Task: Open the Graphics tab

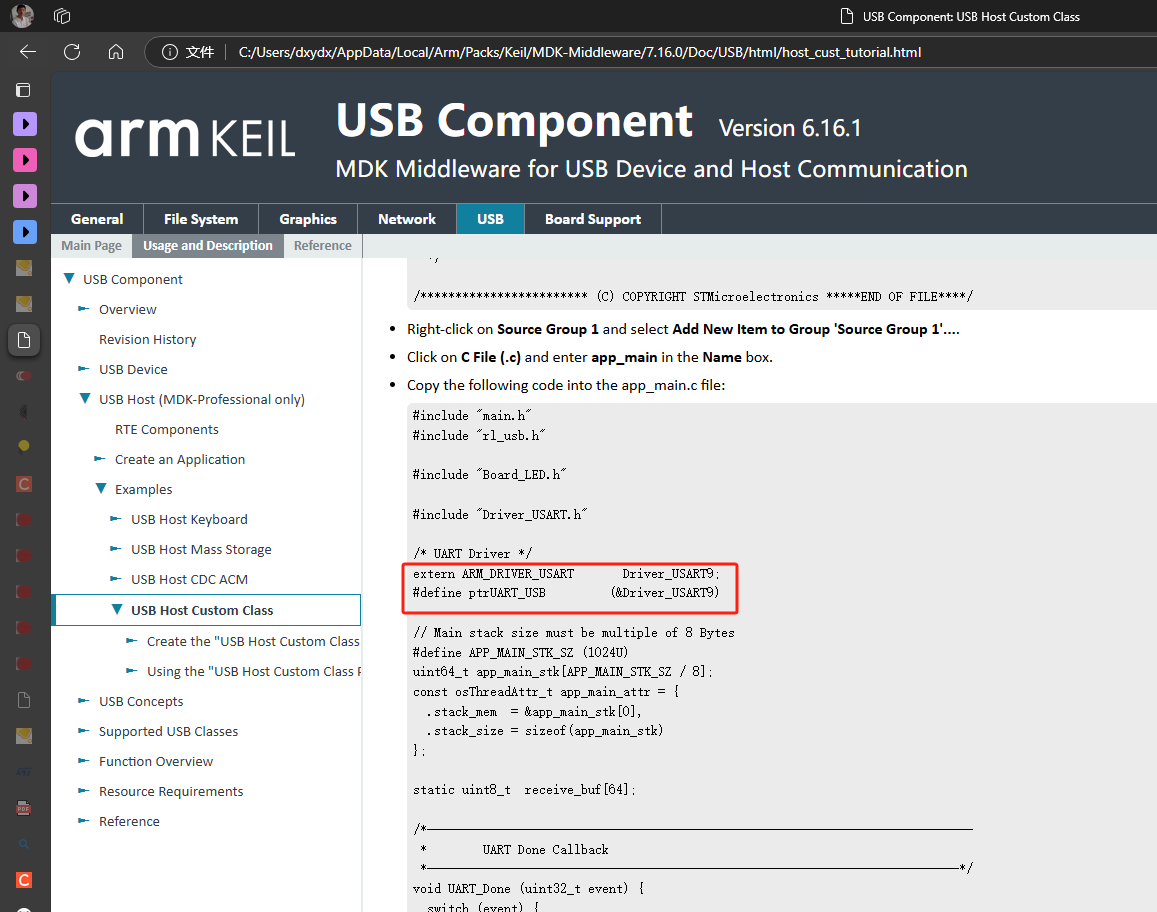Action: pos(308,219)
